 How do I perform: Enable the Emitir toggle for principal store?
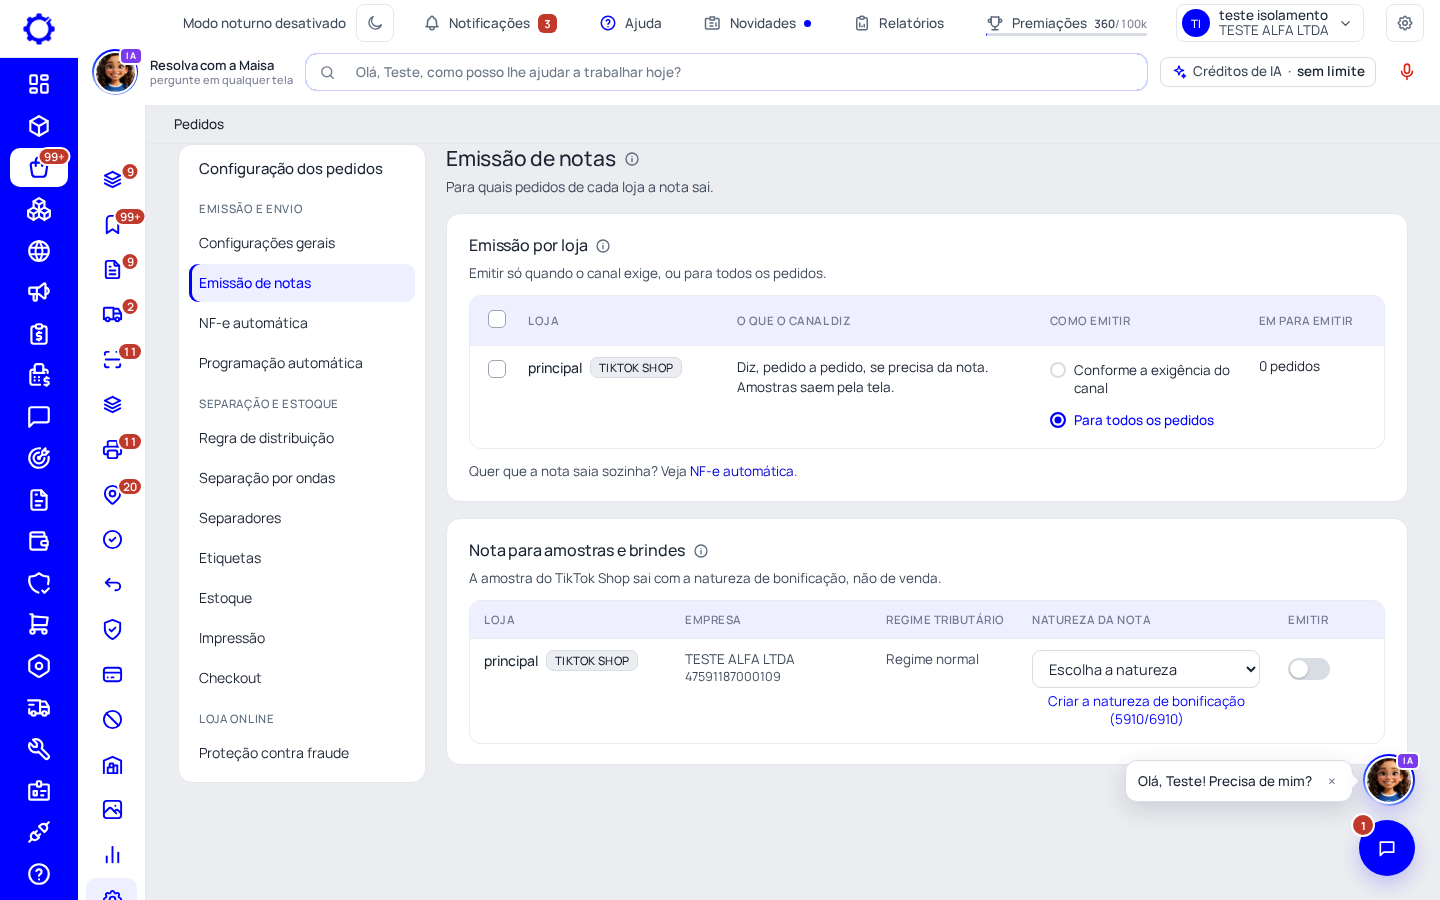(1309, 669)
